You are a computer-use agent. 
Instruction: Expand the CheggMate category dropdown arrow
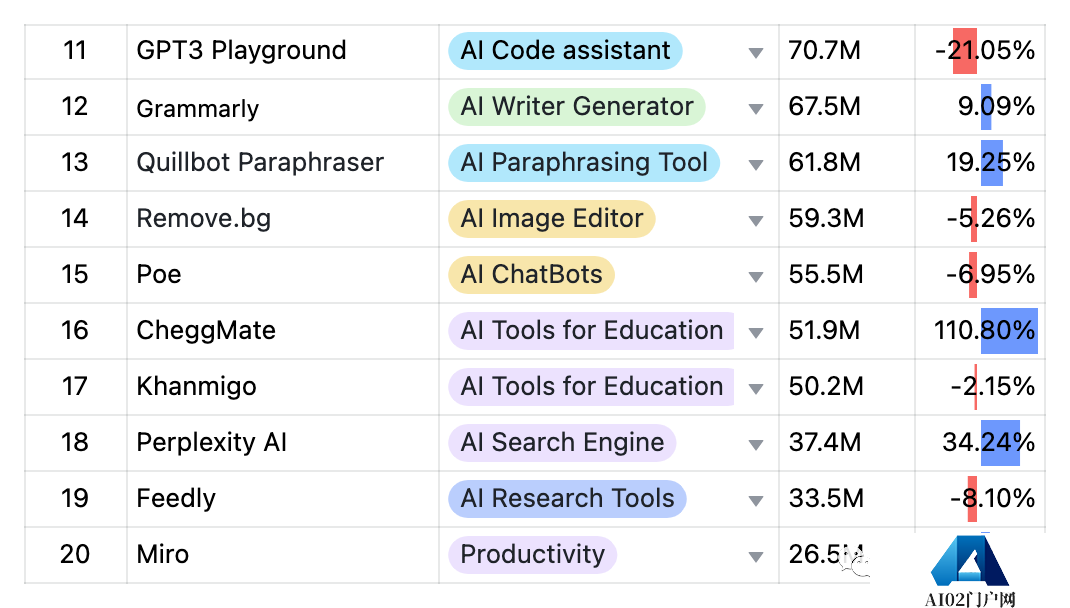click(756, 332)
